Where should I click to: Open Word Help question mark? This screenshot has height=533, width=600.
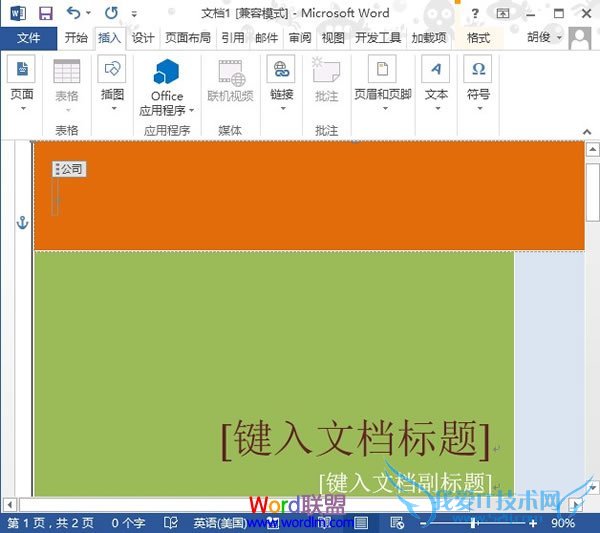474,14
